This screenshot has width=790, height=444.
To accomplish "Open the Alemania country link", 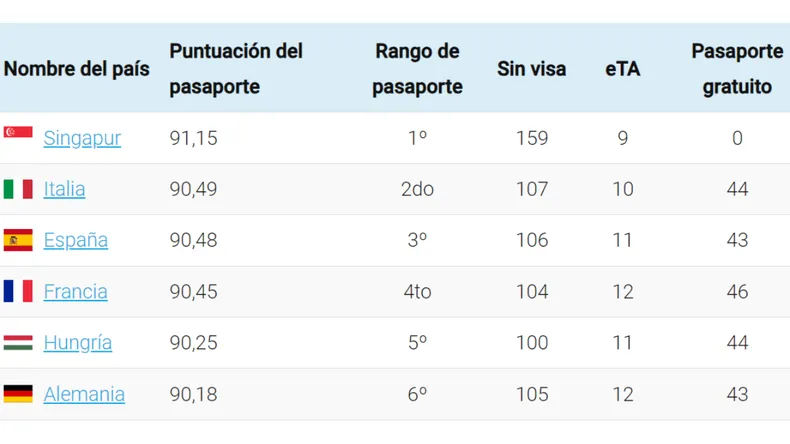I will tap(84, 394).
